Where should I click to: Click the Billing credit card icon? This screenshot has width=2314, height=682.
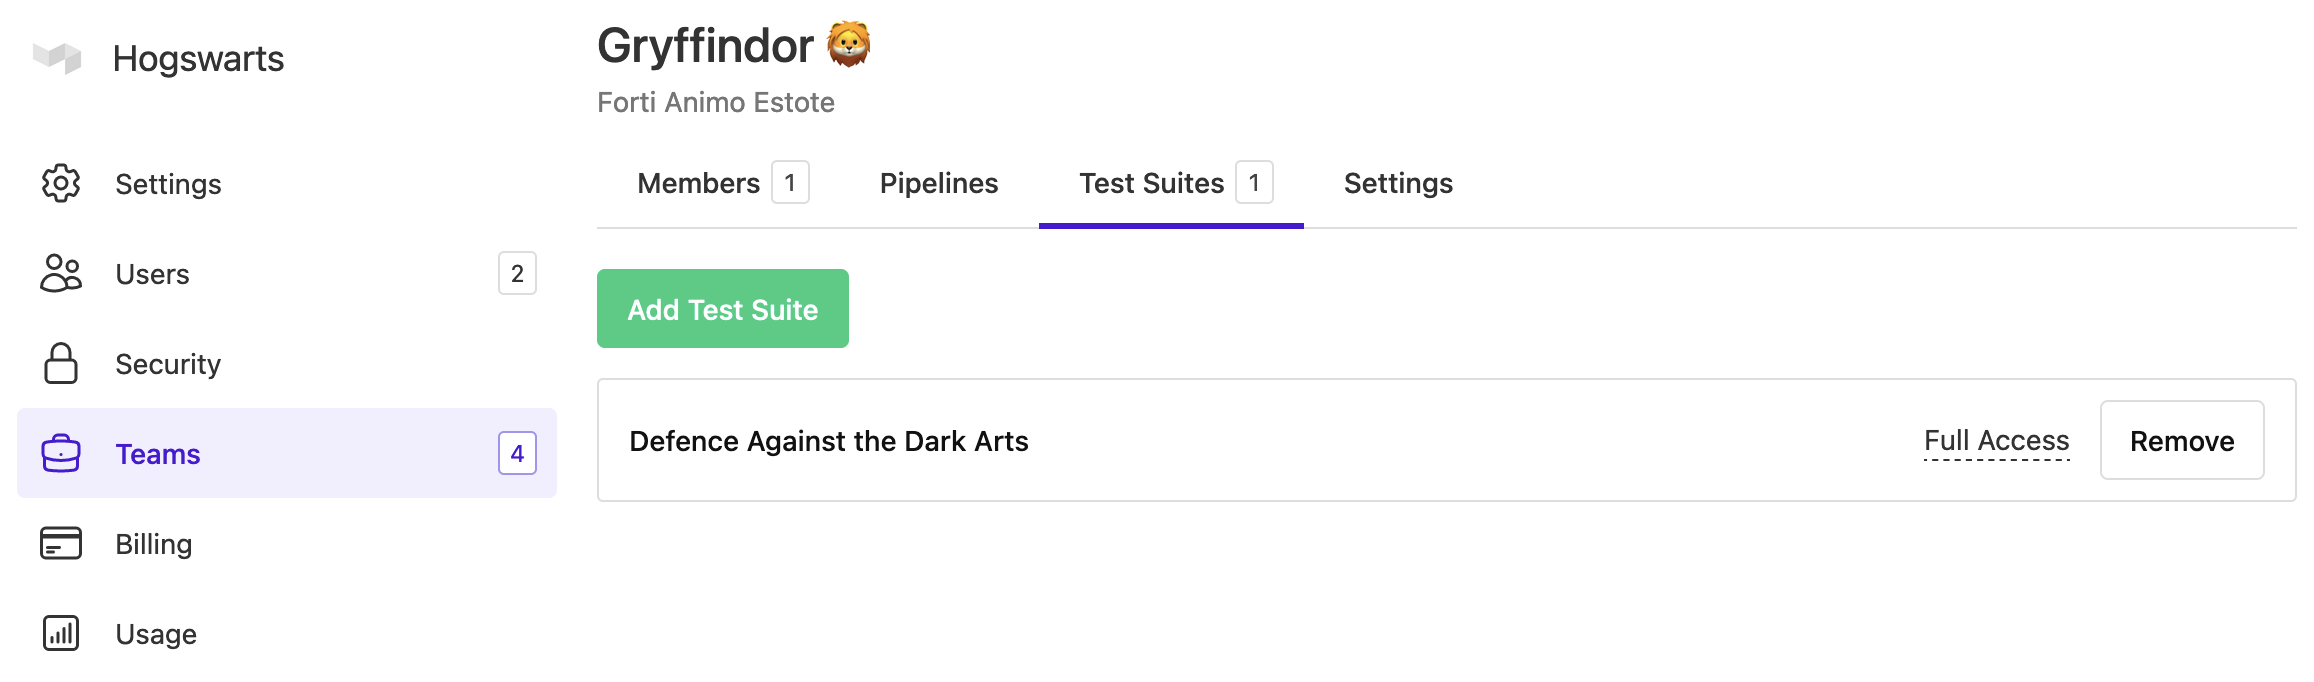pos(62,544)
